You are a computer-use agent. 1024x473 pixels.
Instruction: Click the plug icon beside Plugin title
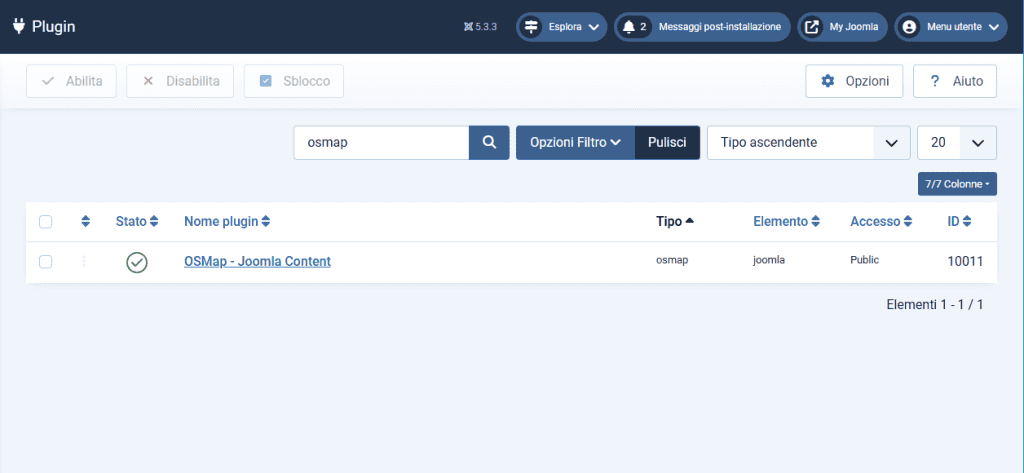pyautogui.click(x=19, y=27)
